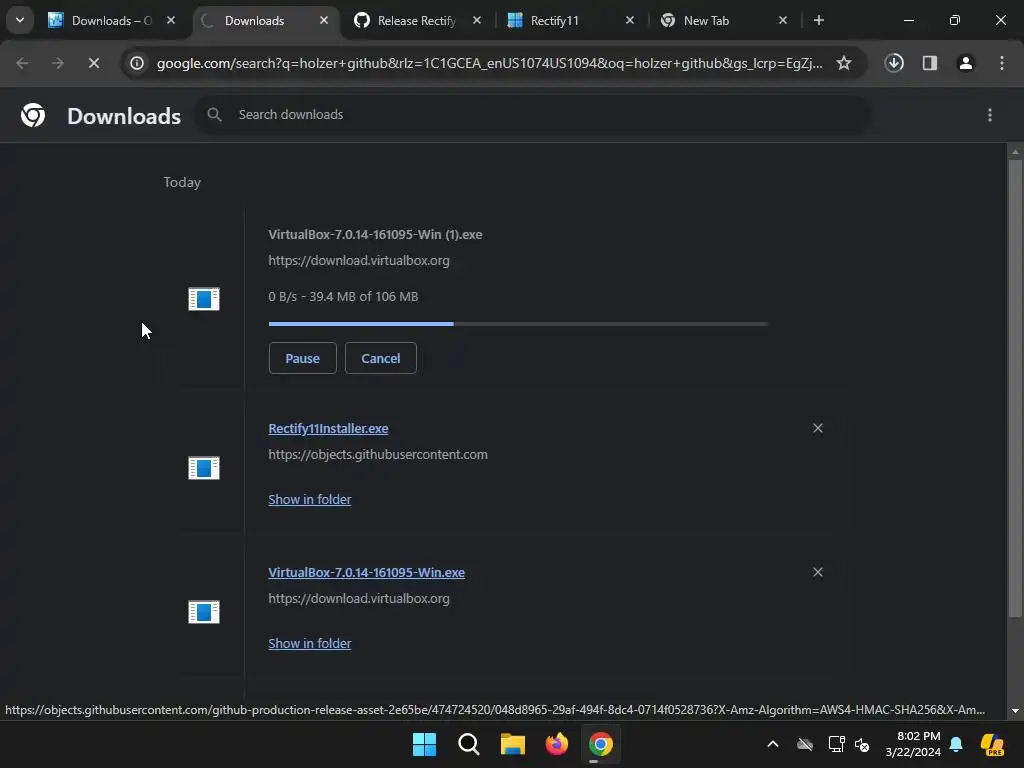Screen dimensions: 1024x768
Task: Click the VirtualBox-7.0.14-161095-Win (1).exe filename
Action: (375, 234)
